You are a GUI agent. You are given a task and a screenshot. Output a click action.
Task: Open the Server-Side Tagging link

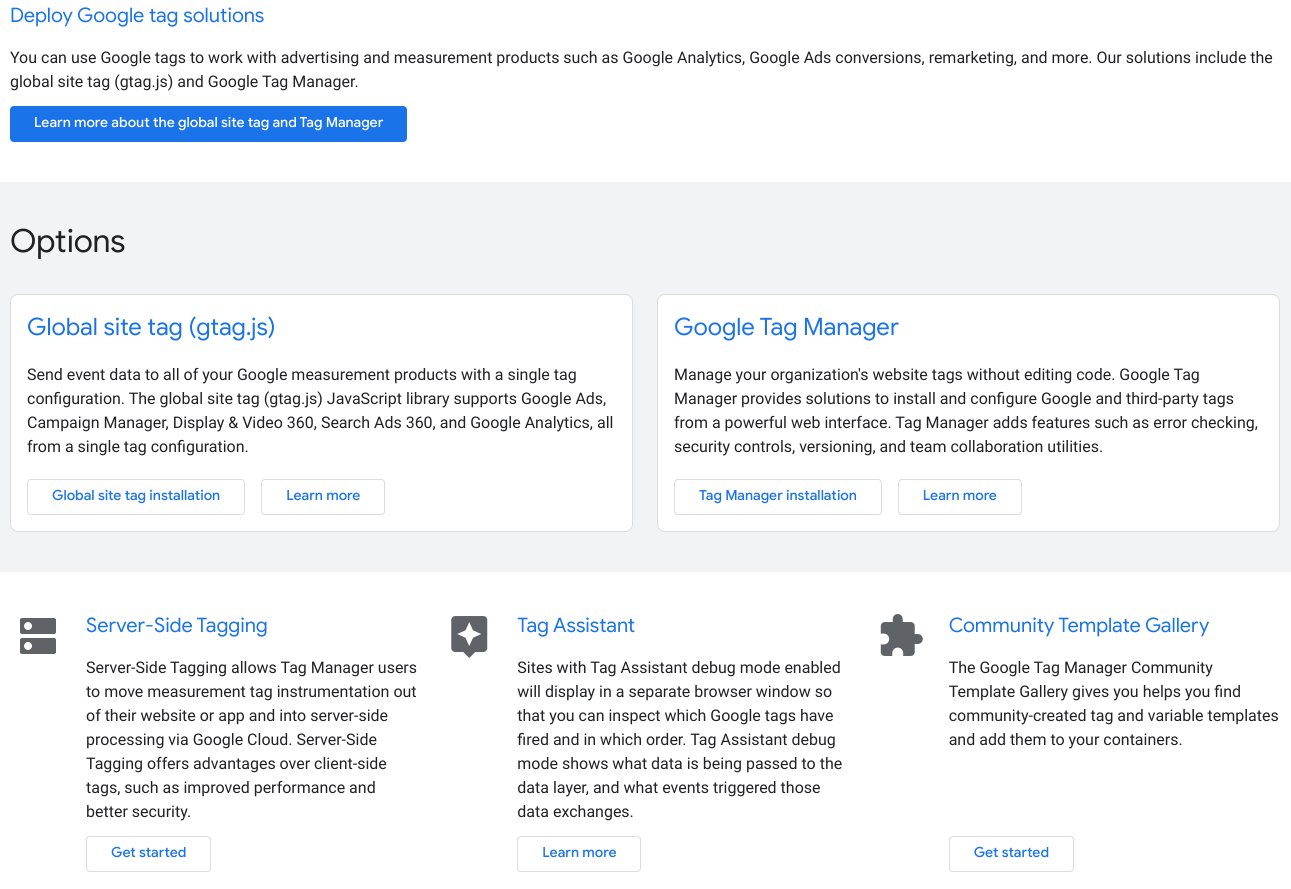click(x=176, y=625)
